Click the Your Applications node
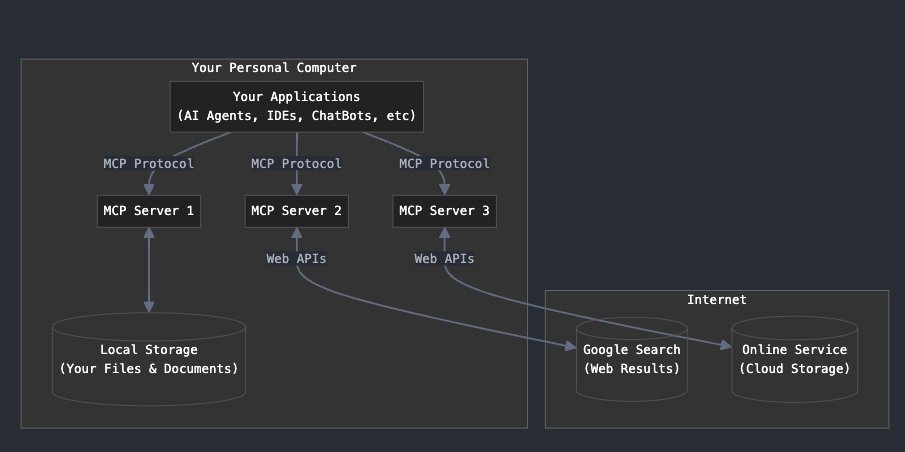The width and height of the screenshot is (905, 452). click(297, 106)
